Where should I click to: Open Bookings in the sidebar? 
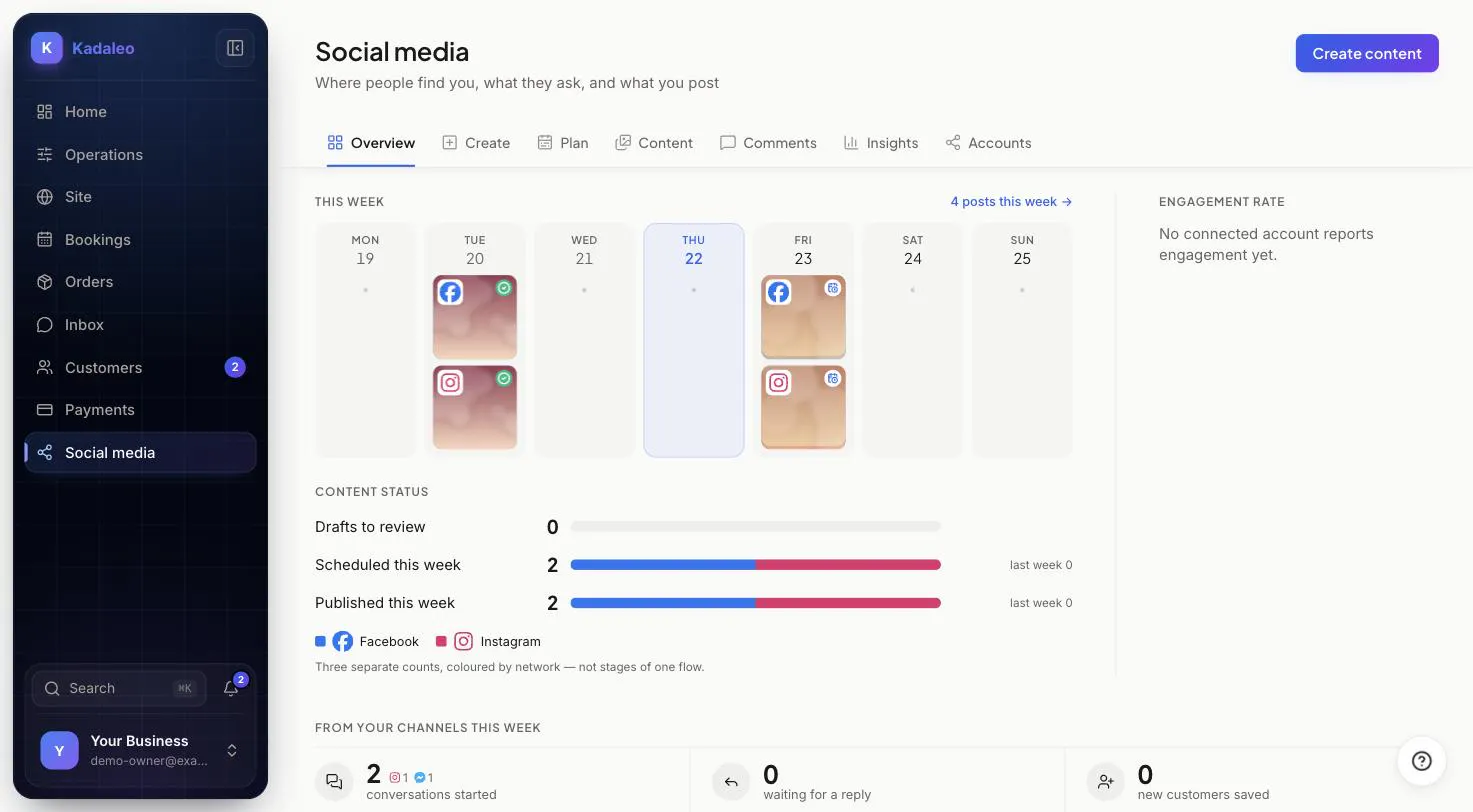click(x=140, y=240)
